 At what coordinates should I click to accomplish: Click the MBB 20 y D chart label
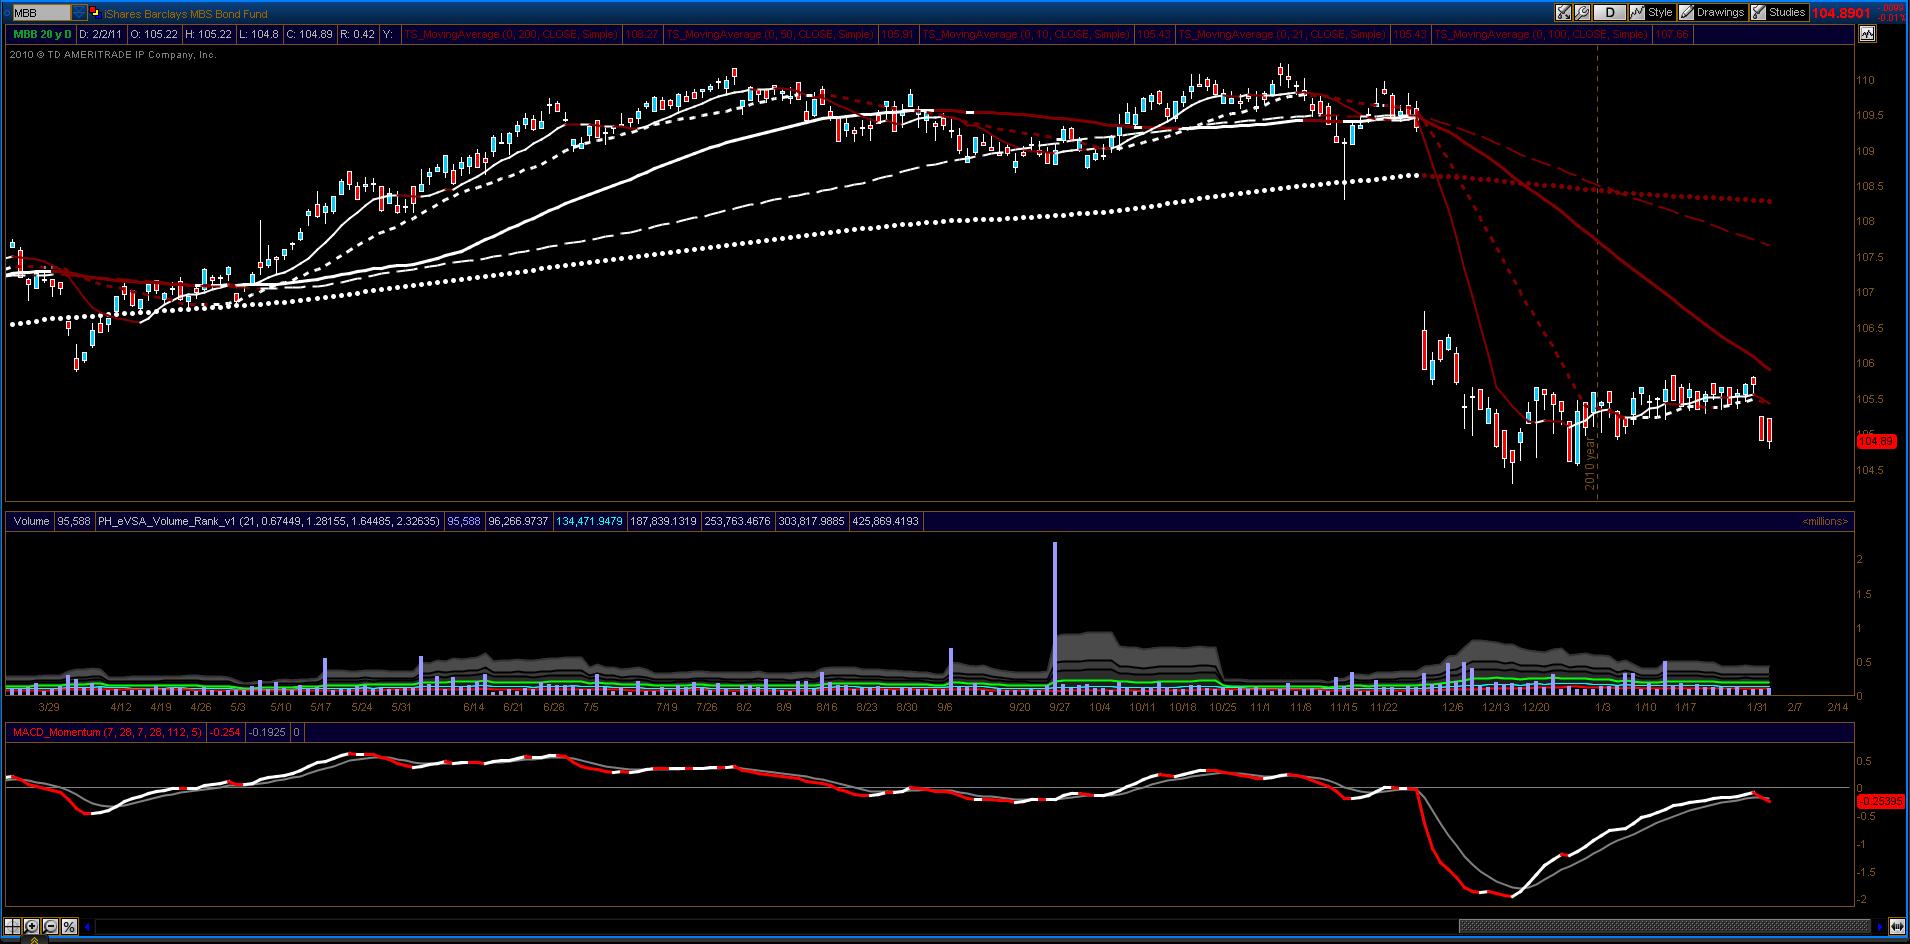pos(41,34)
